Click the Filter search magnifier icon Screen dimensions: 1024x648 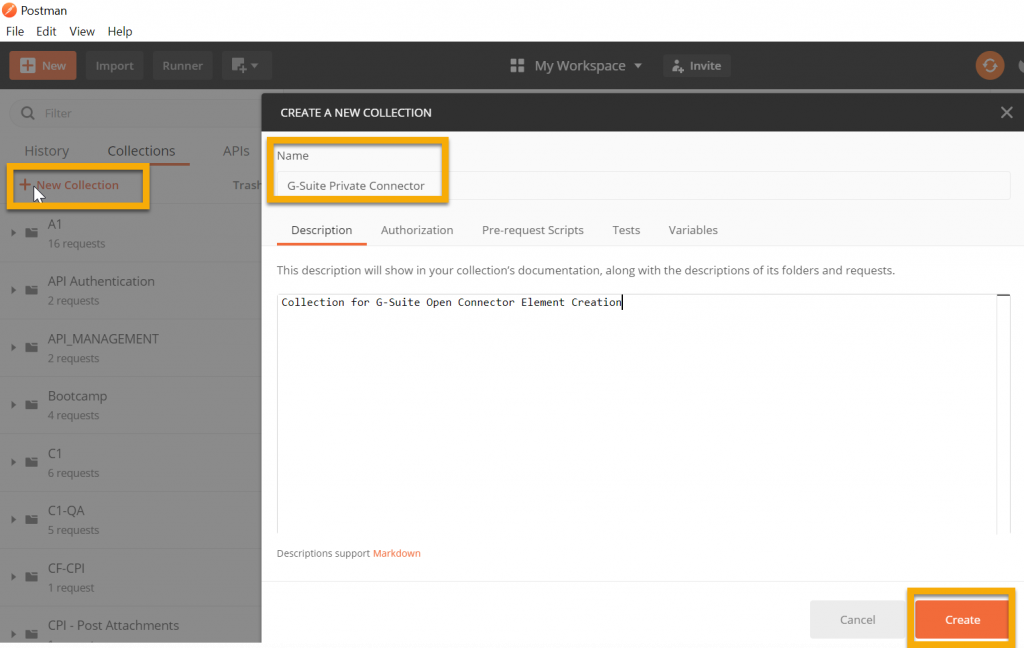click(27, 113)
